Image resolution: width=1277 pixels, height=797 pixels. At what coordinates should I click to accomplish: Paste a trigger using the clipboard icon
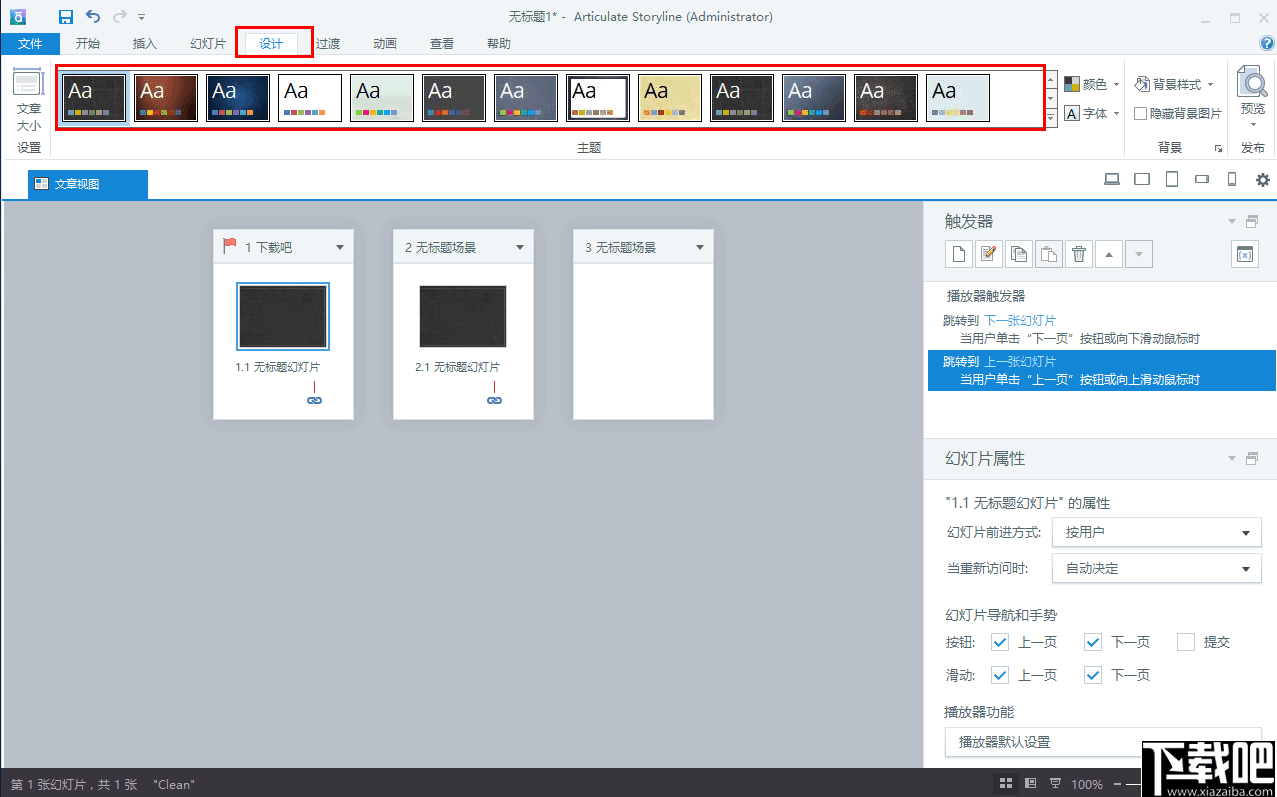(x=1048, y=253)
